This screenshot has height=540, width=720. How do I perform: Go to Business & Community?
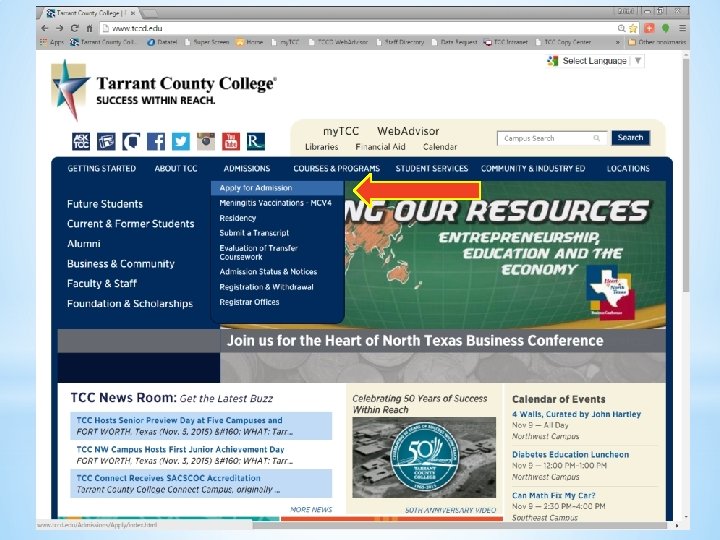(x=121, y=264)
